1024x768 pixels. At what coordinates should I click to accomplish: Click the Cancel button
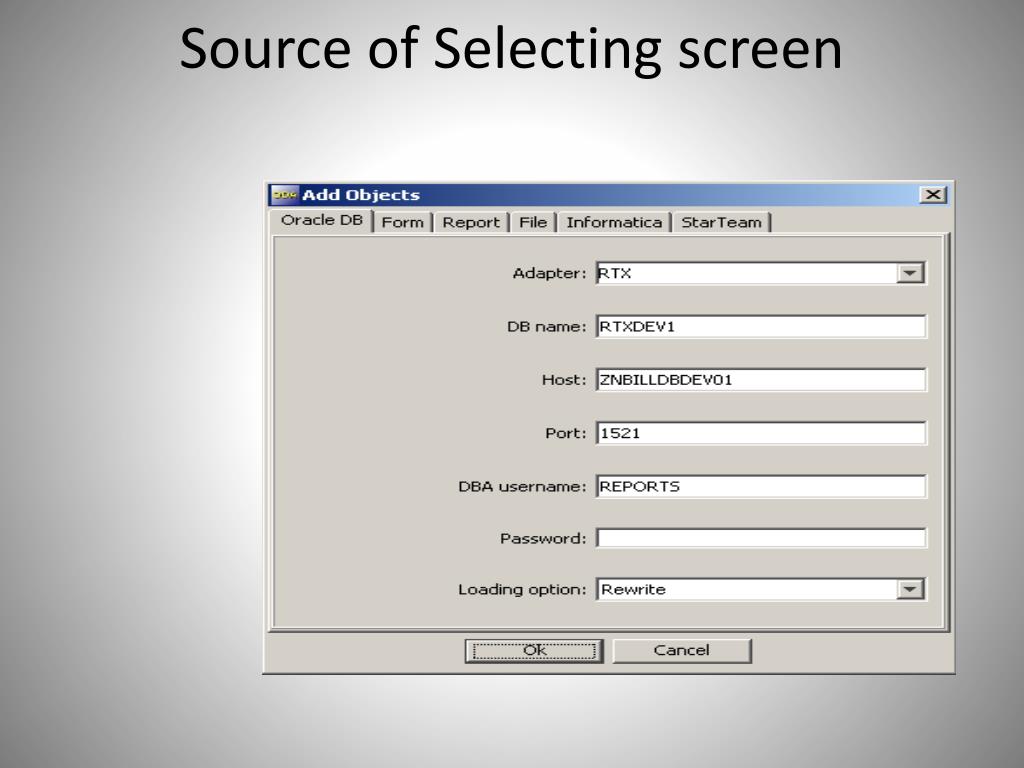[x=681, y=650]
